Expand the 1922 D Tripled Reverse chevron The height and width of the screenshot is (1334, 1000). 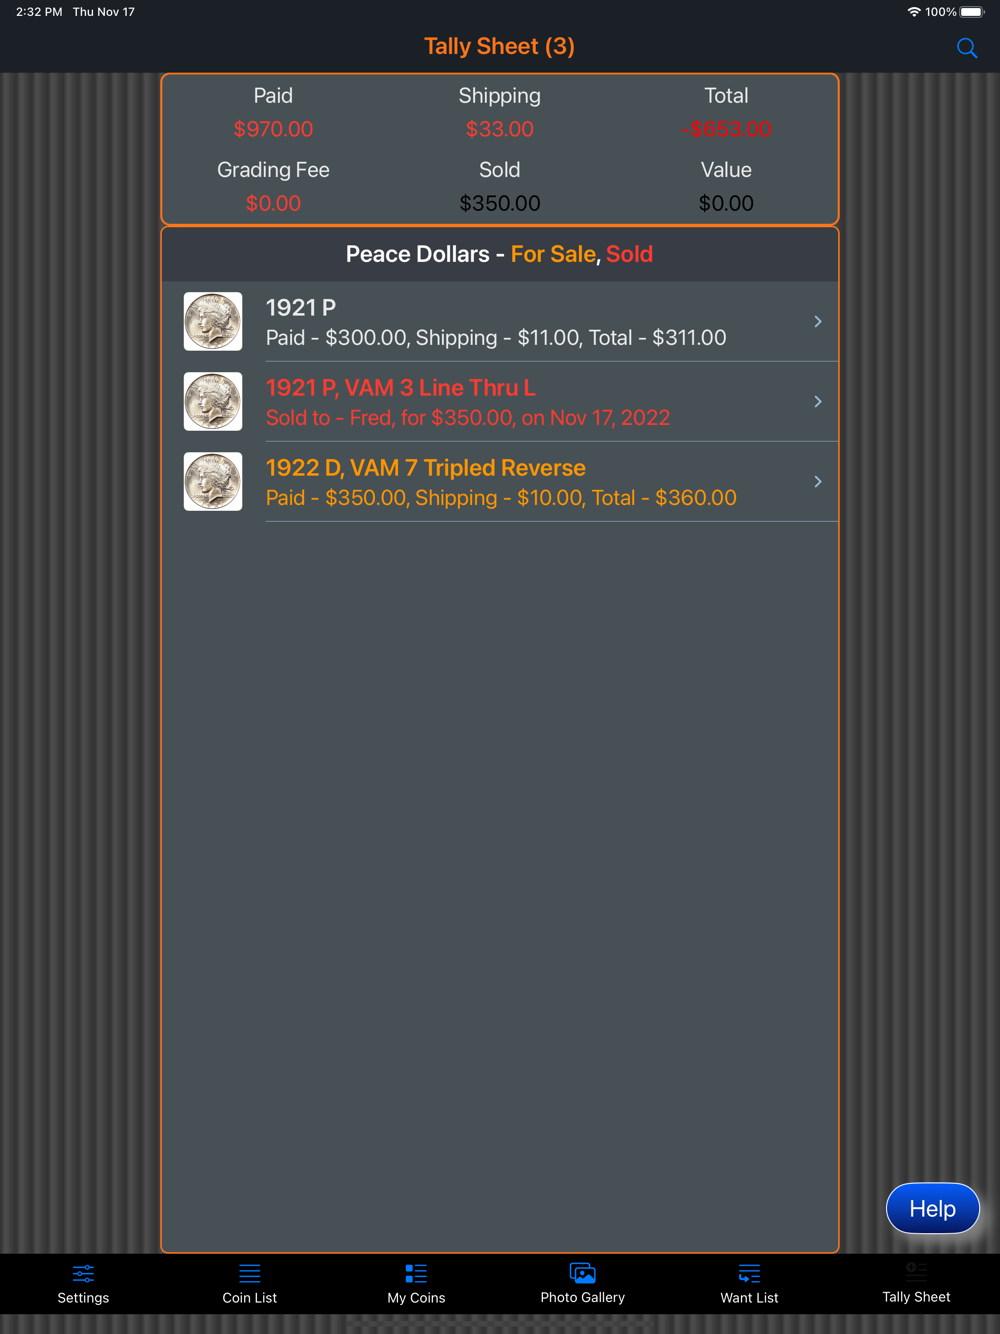[x=818, y=481]
